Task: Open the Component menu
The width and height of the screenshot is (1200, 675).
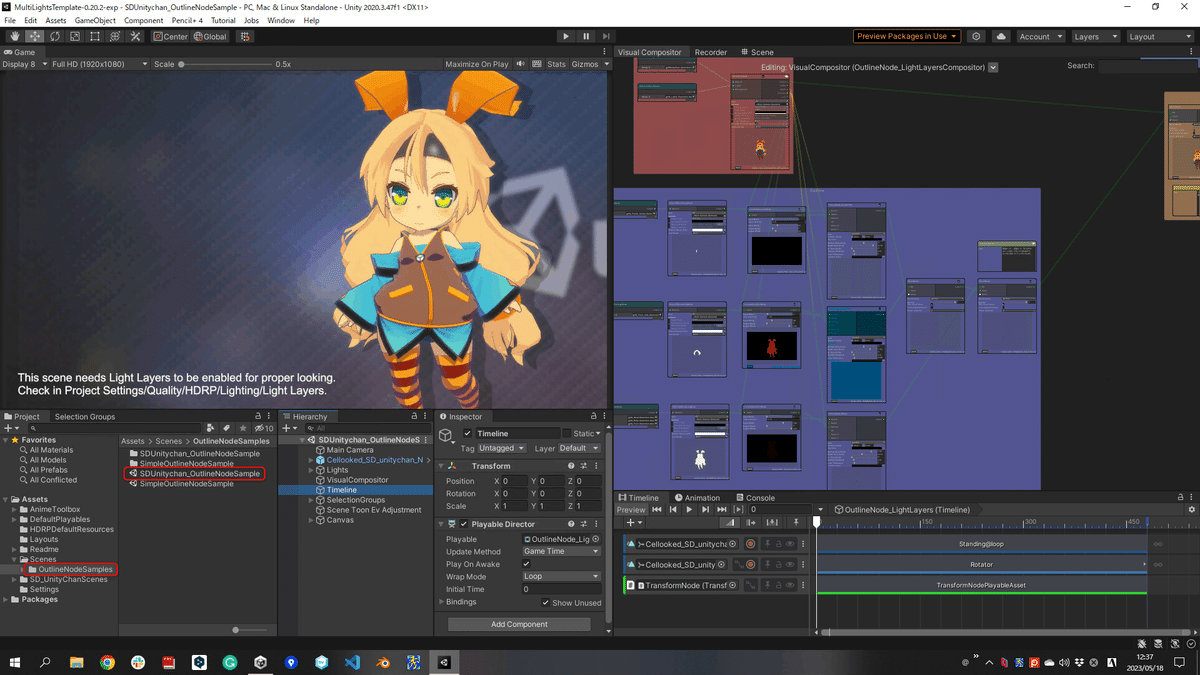Action: pyautogui.click(x=143, y=20)
